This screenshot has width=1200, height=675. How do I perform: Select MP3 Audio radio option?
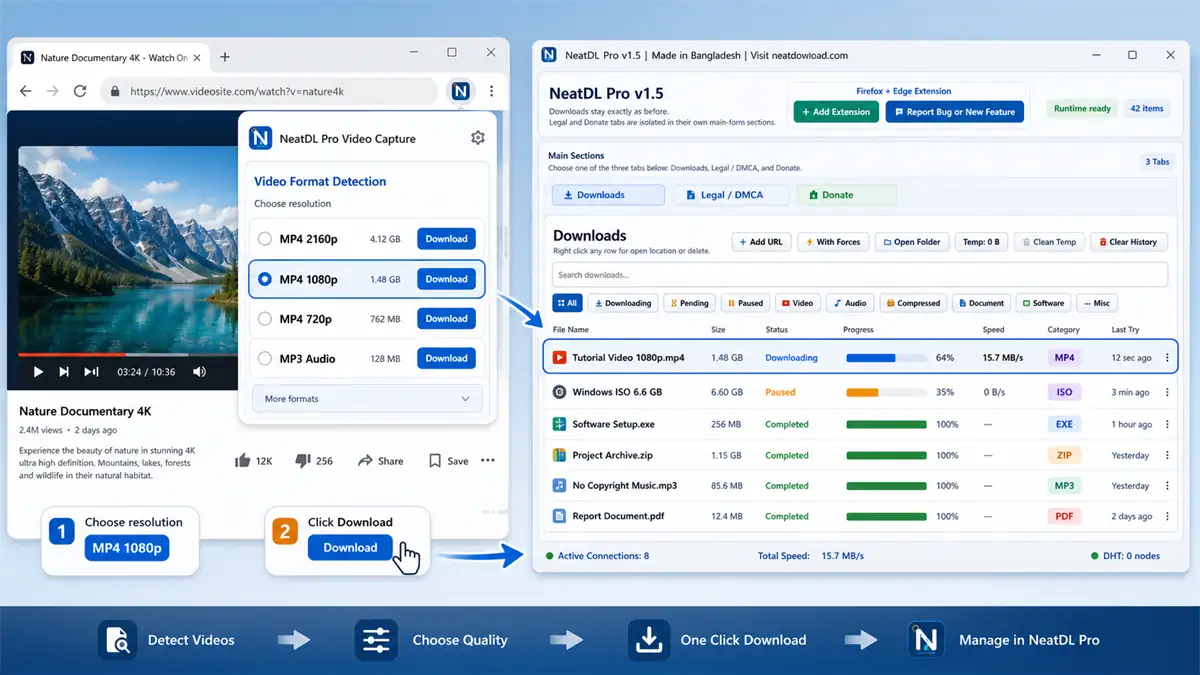(x=265, y=358)
